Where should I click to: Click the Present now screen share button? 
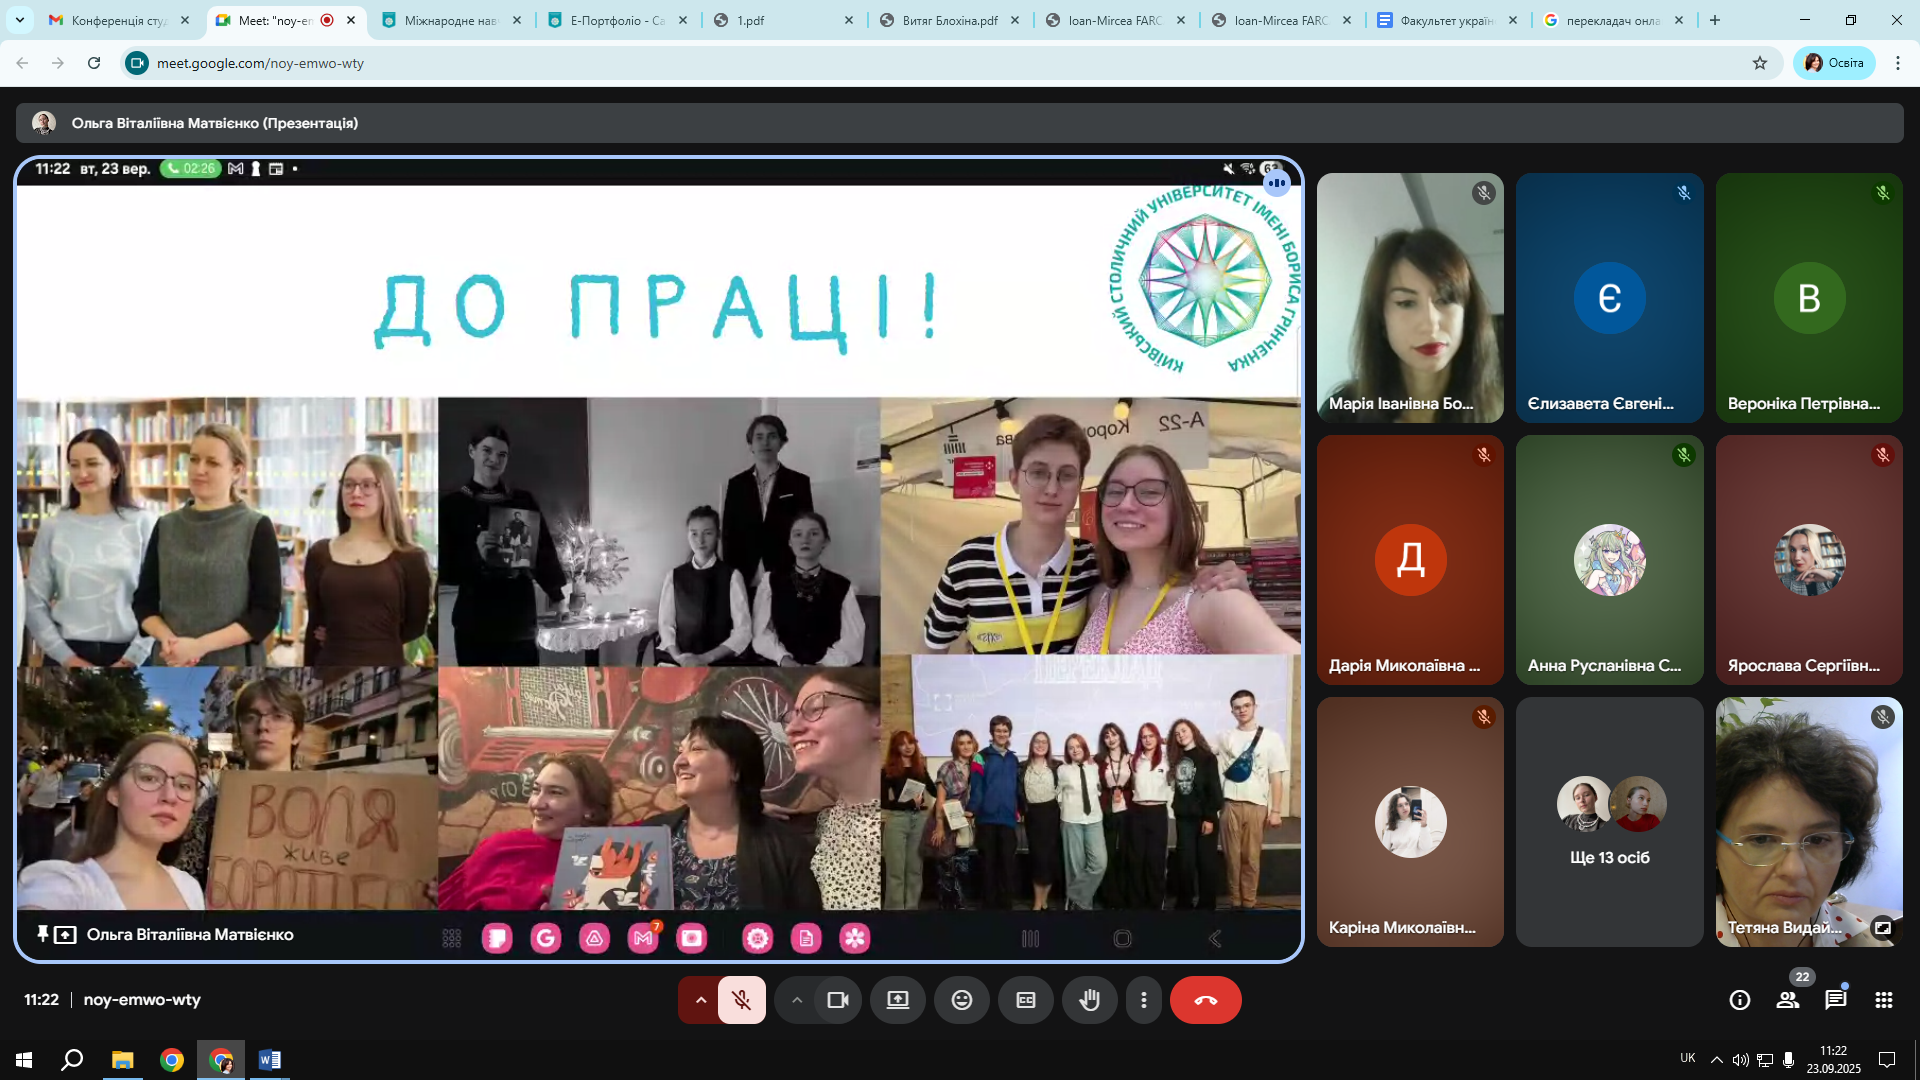tap(897, 1000)
